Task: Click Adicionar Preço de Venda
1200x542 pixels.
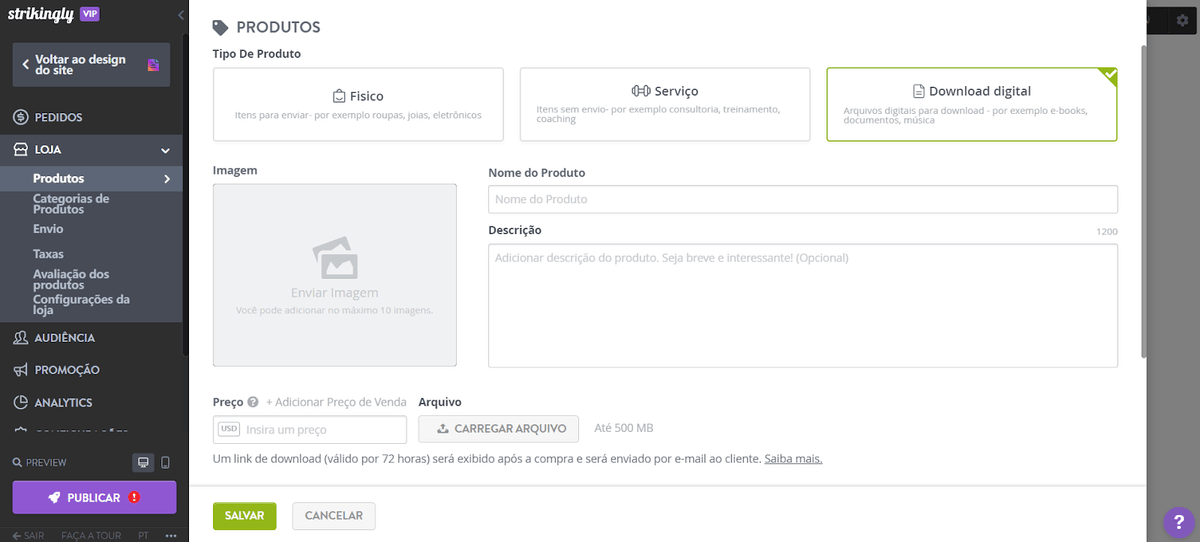Action: (x=336, y=402)
